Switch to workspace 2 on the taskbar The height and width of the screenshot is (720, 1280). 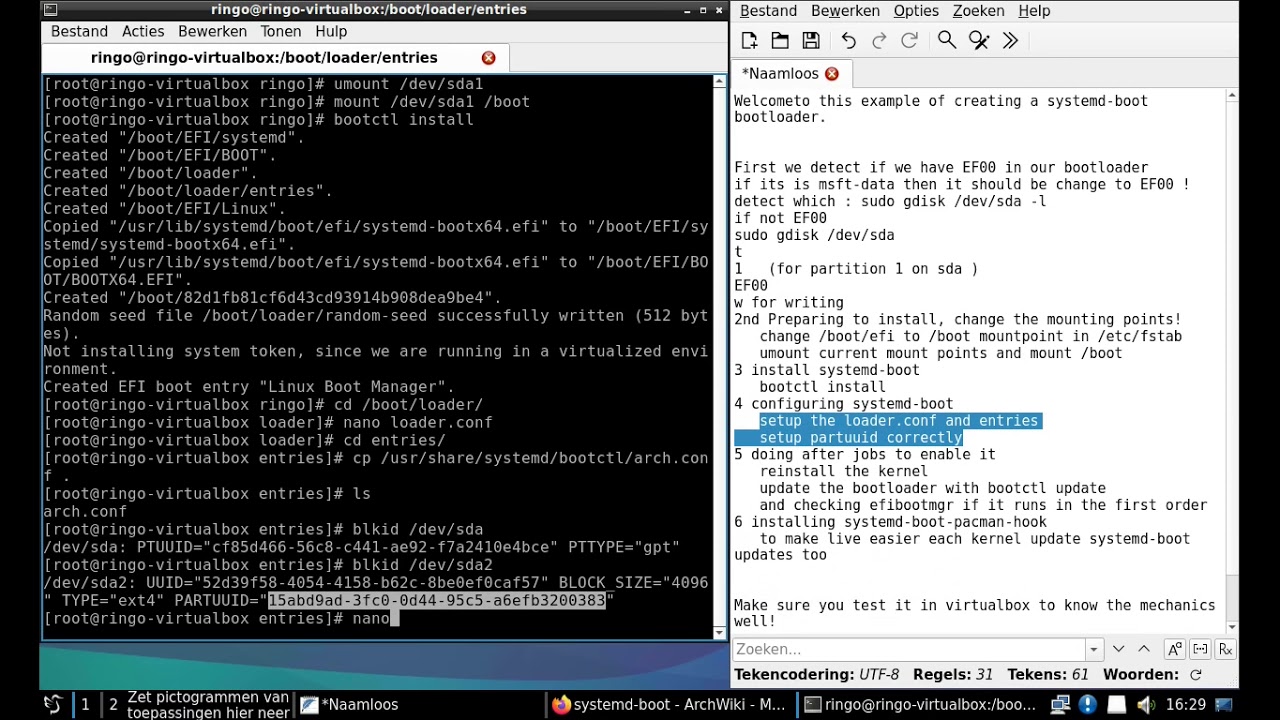tap(113, 705)
